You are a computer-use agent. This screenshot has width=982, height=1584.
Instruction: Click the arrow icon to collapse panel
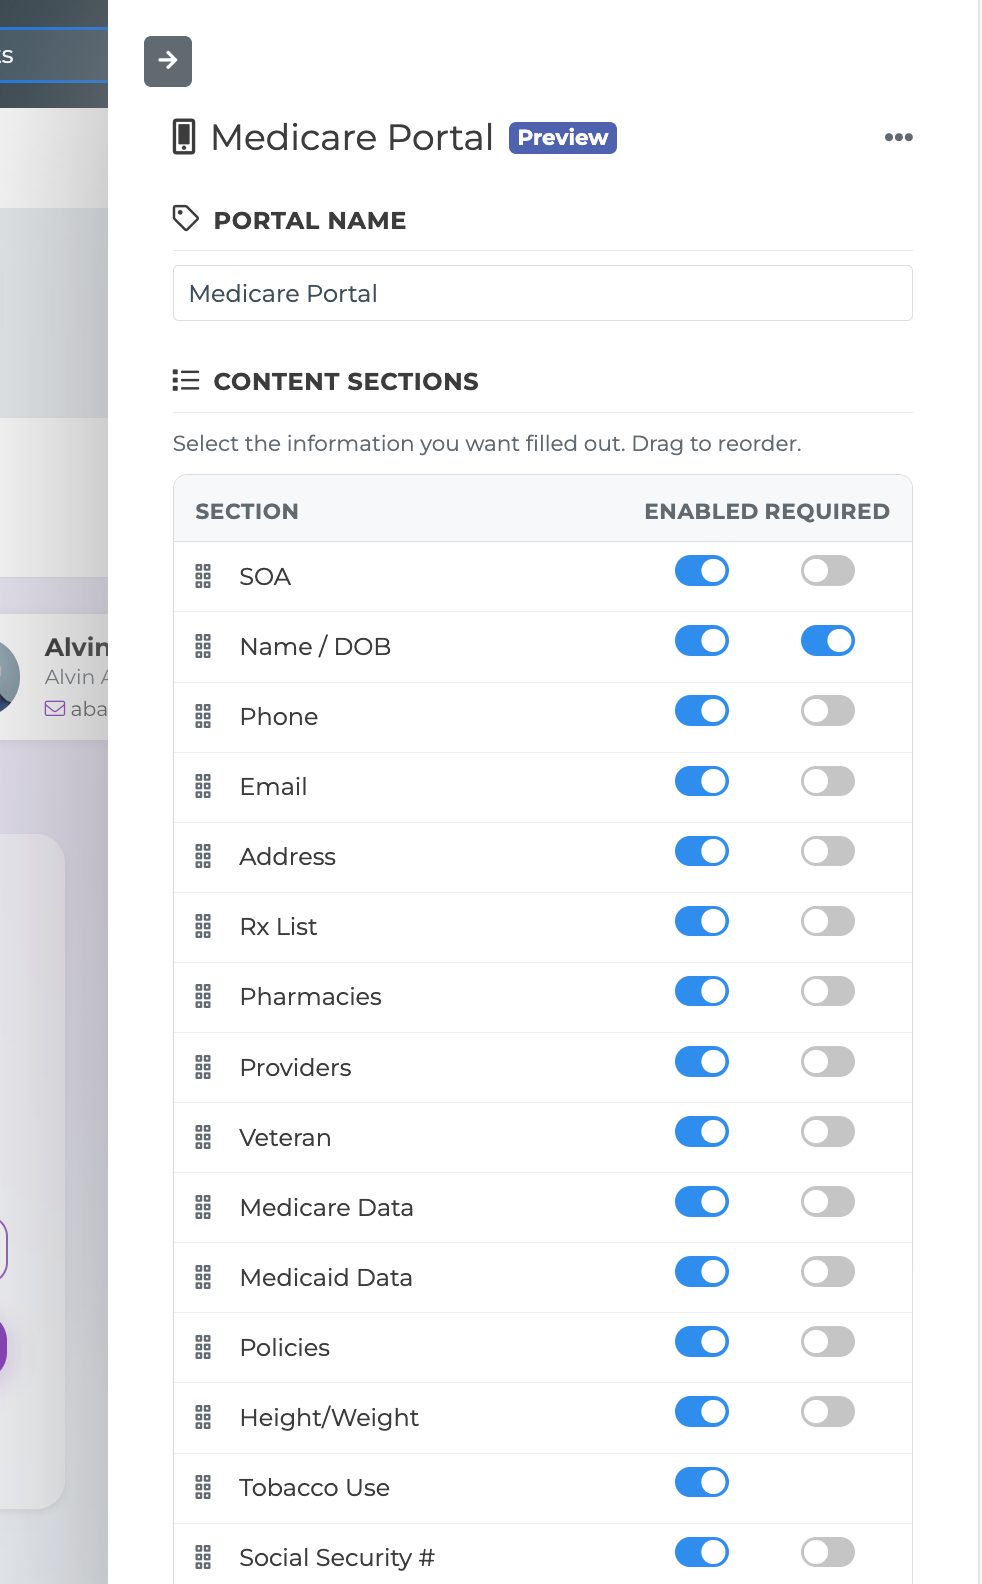(168, 61)
